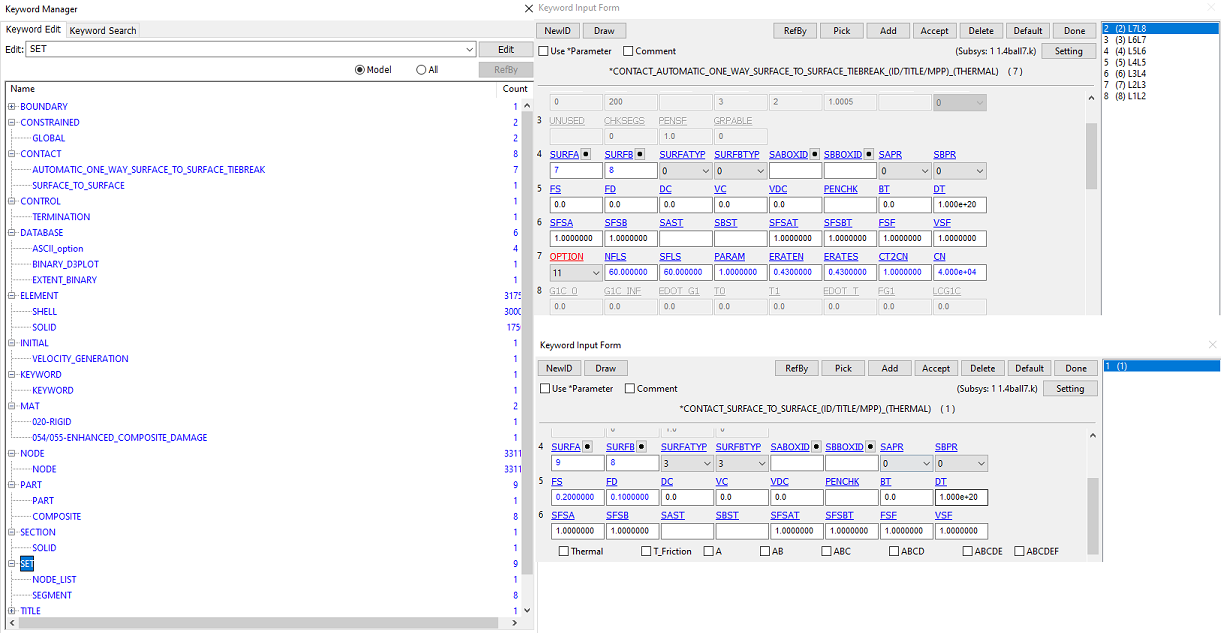Click Done in the lower SURFACE_TO_SURFACE form
1221x633 pixels.
pos(1076,369)
